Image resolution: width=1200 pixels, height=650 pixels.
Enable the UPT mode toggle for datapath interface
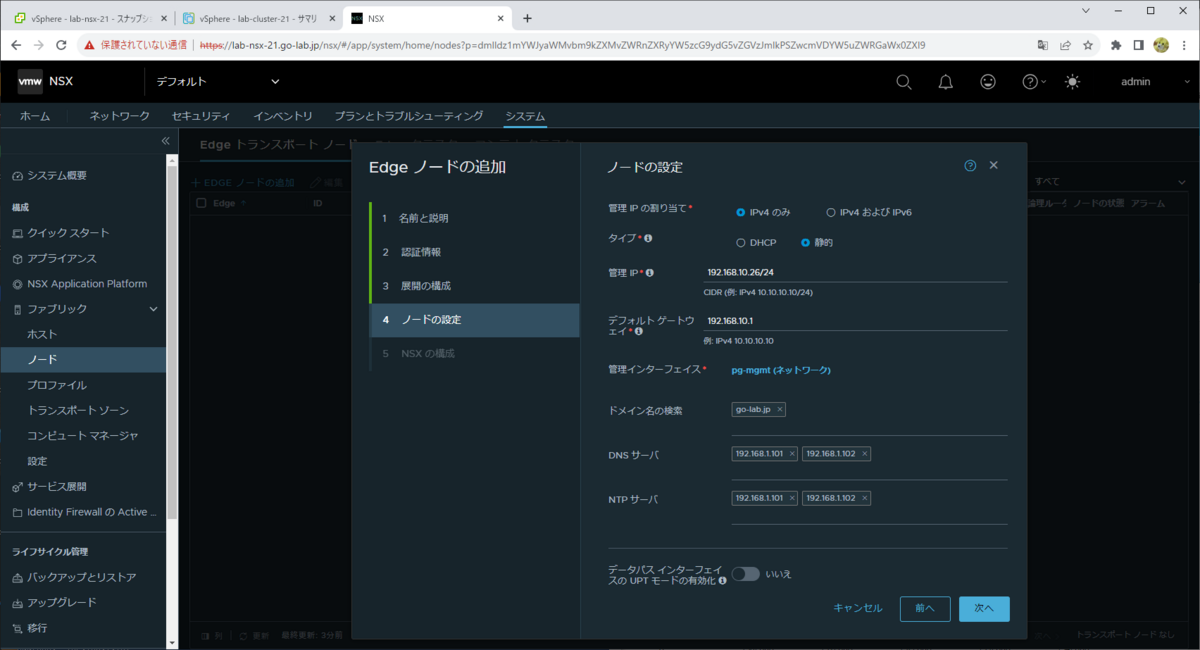[x=747, y=573]
